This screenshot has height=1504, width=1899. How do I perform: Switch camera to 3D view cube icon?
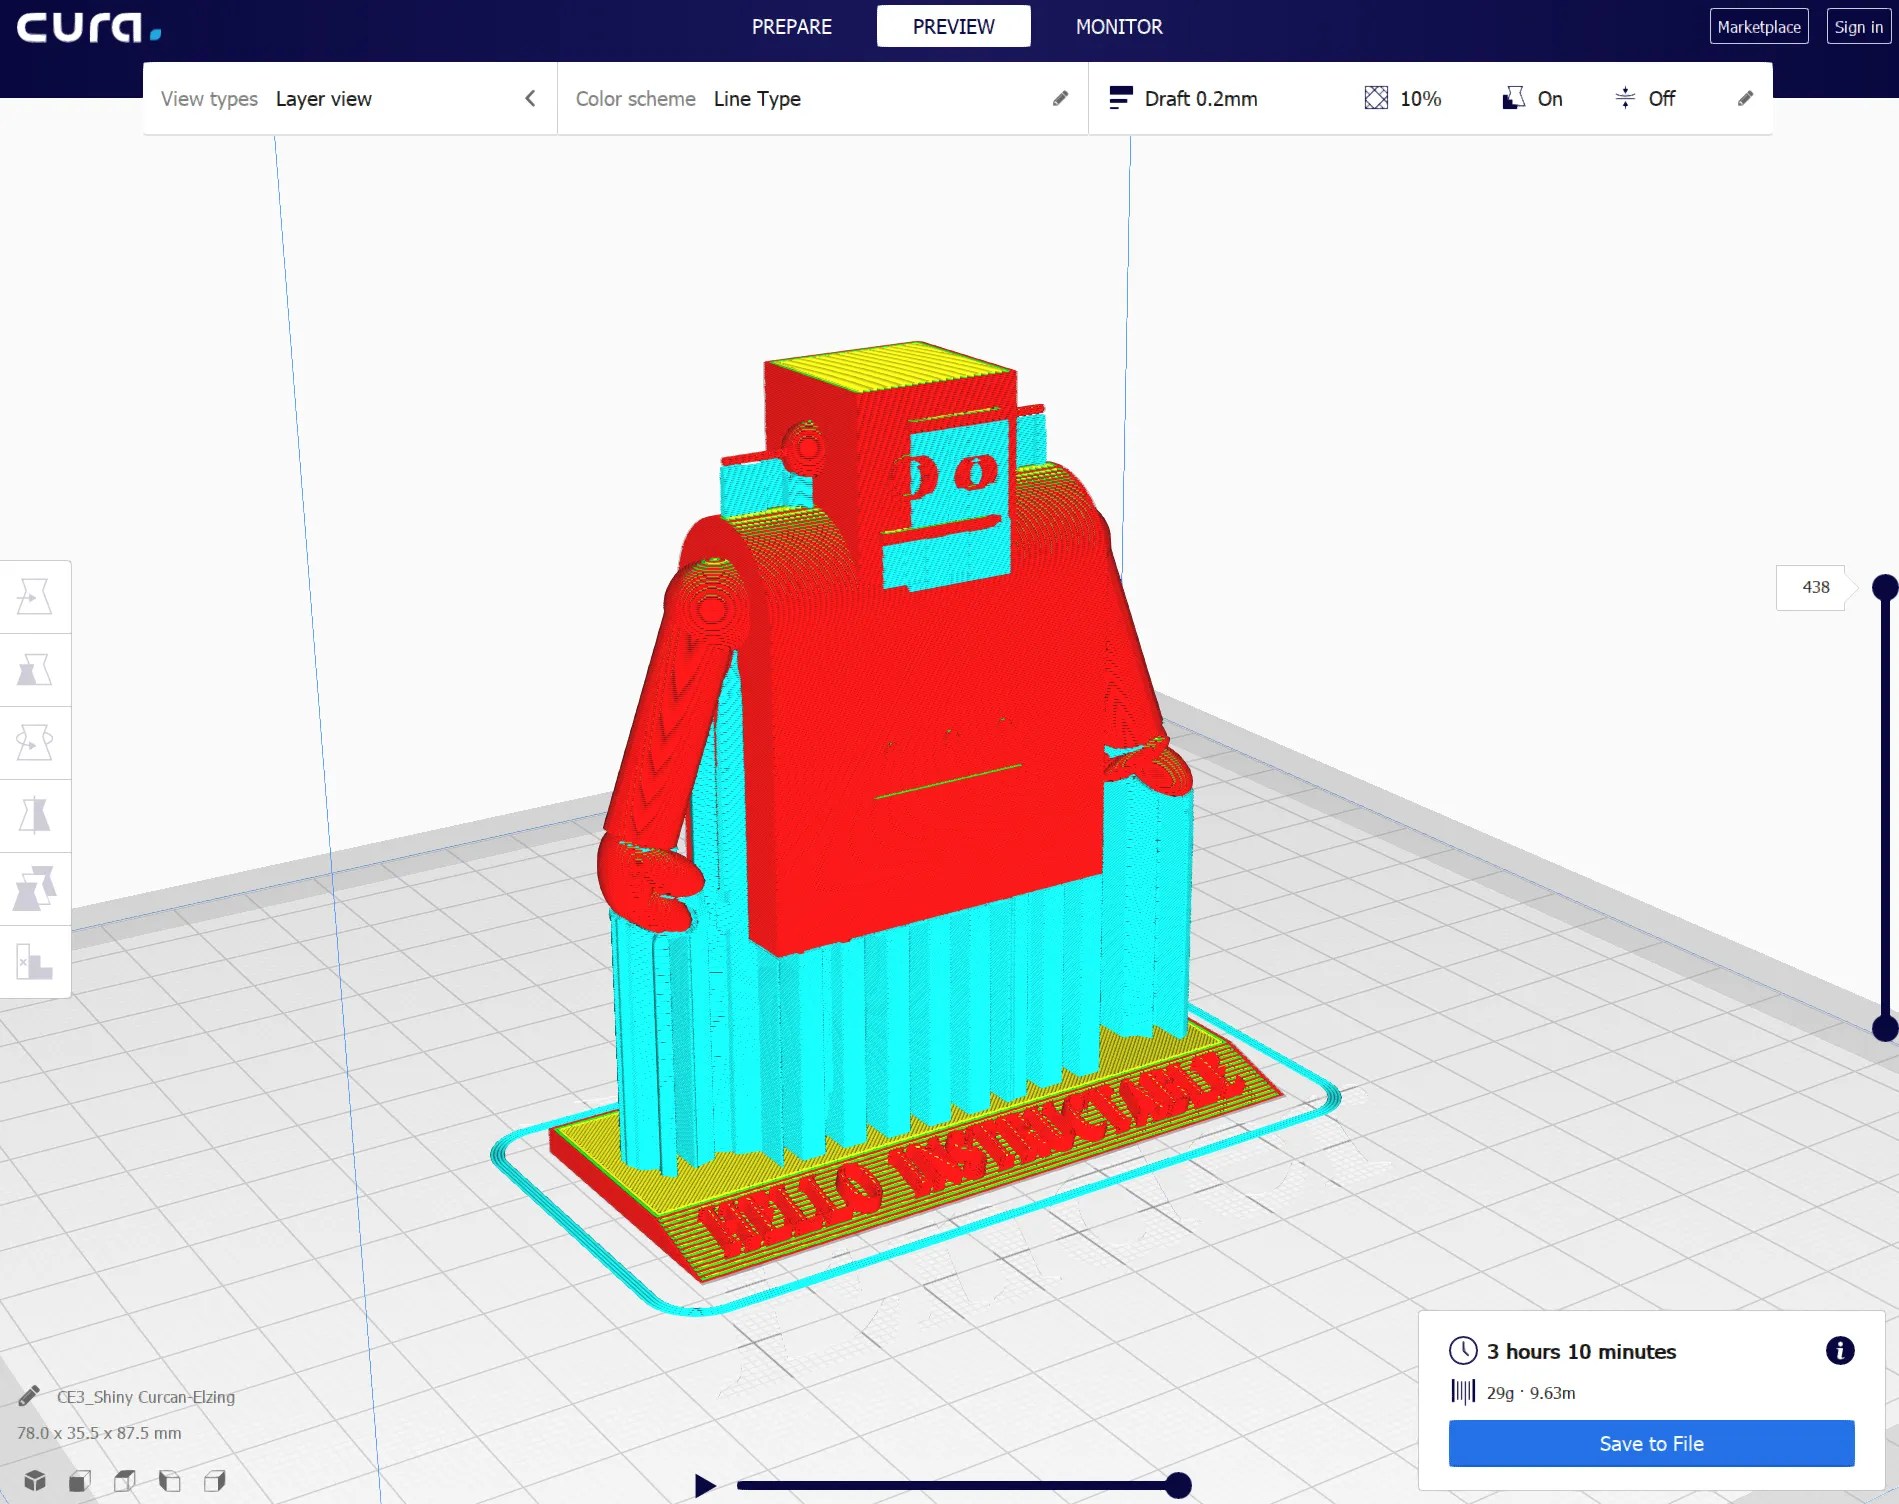point(38,1481)
